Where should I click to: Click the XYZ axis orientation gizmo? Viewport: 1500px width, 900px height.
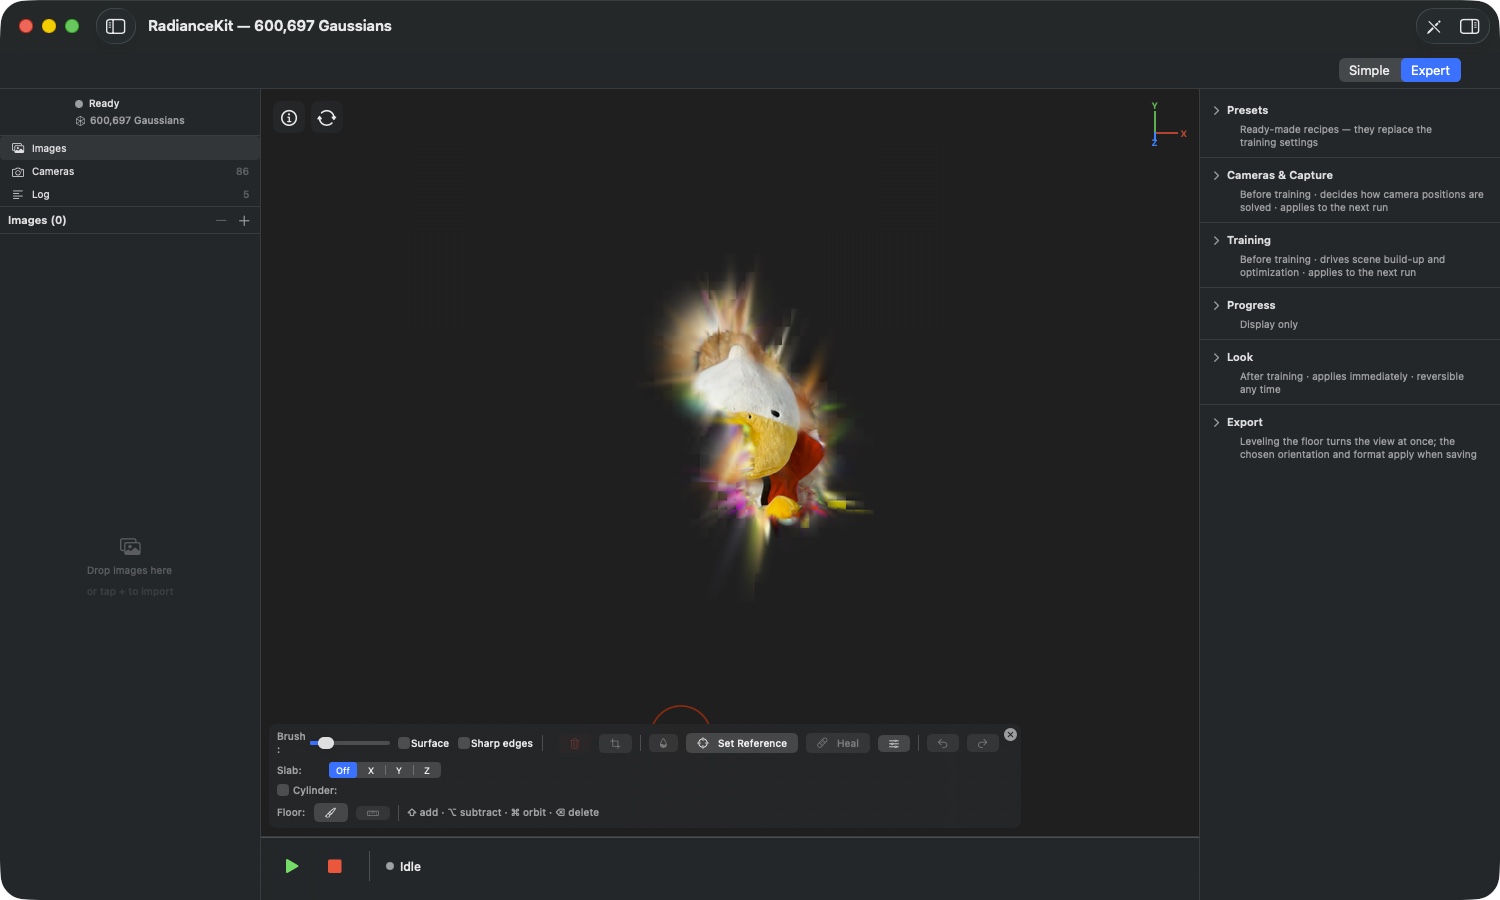[1166, 125]
